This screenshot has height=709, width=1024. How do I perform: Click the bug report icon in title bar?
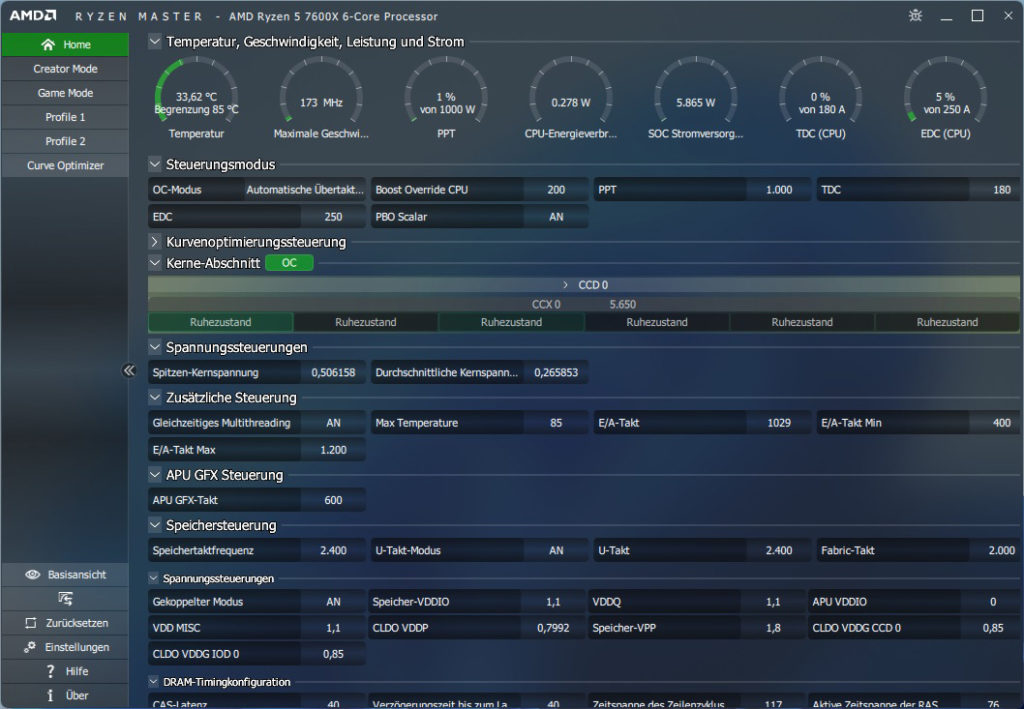pos(915,16)
